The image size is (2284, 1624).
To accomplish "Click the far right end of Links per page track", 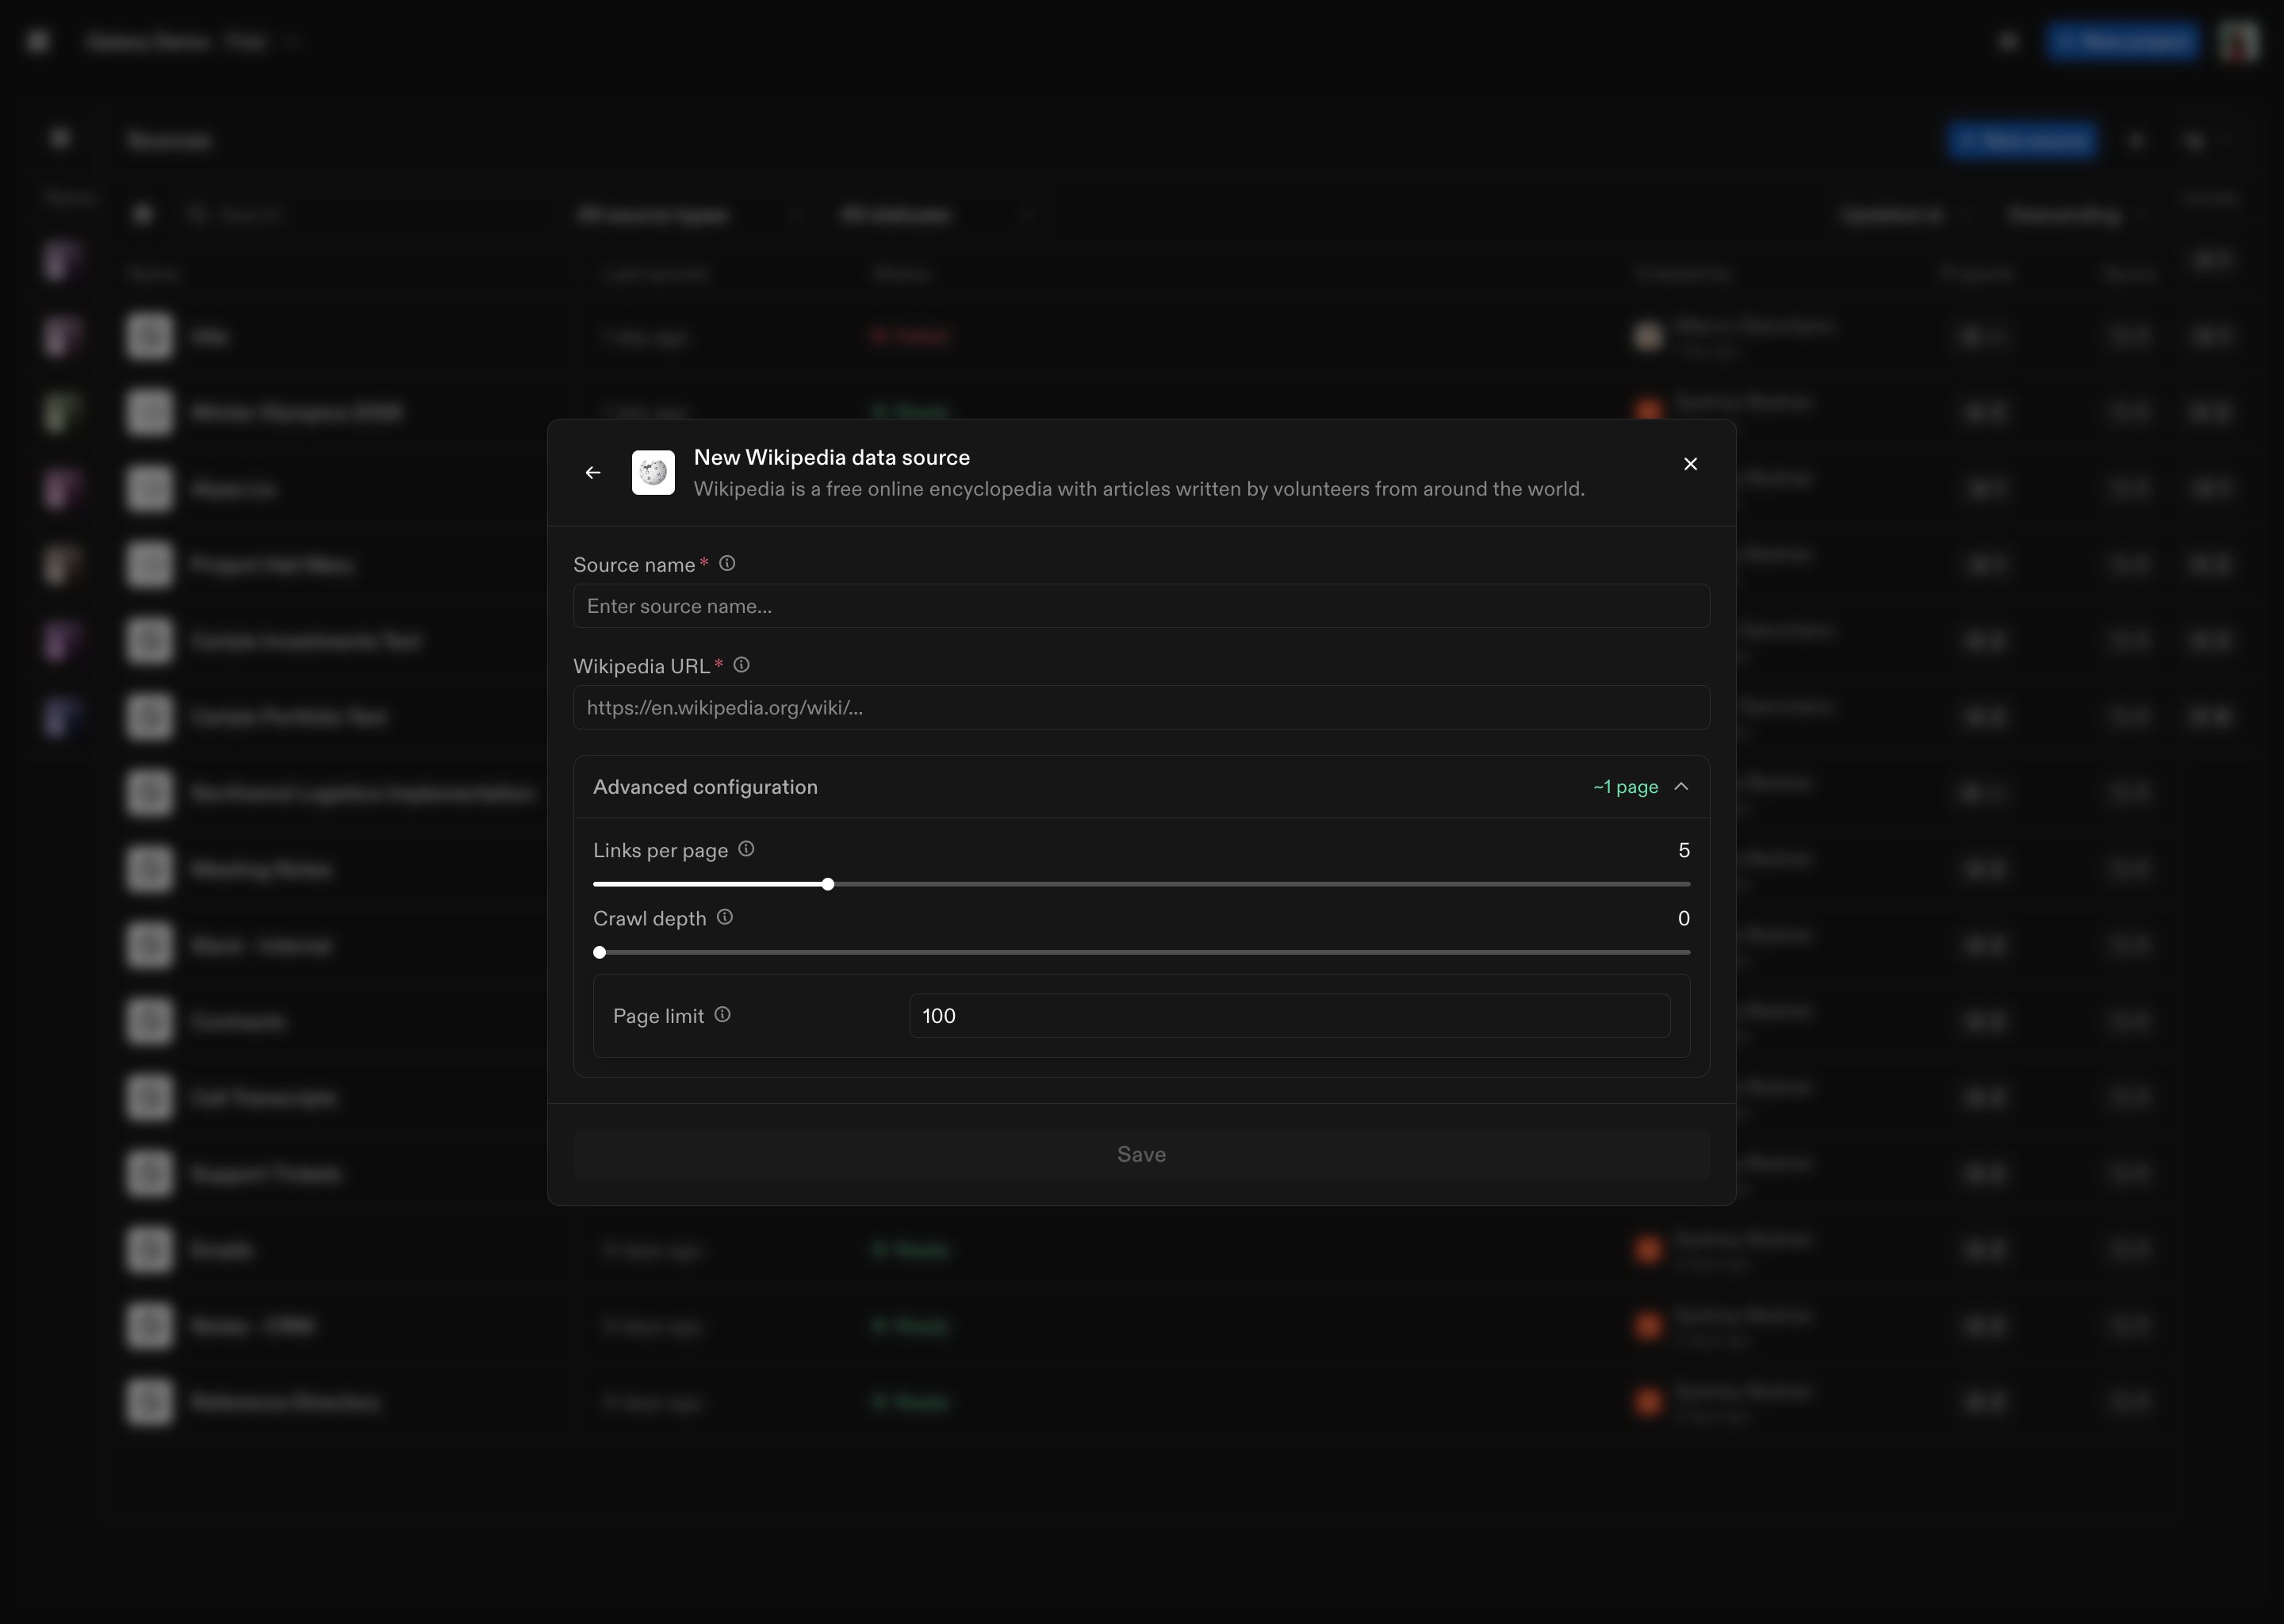I will tap(1686, 884).
